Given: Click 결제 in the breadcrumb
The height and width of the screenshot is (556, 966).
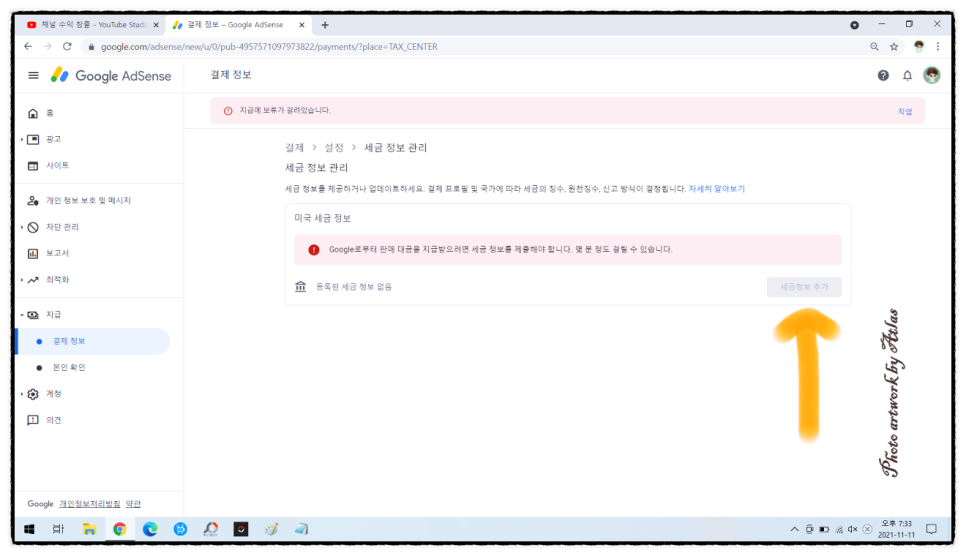Looking at the screenshot, I should 294,147.
